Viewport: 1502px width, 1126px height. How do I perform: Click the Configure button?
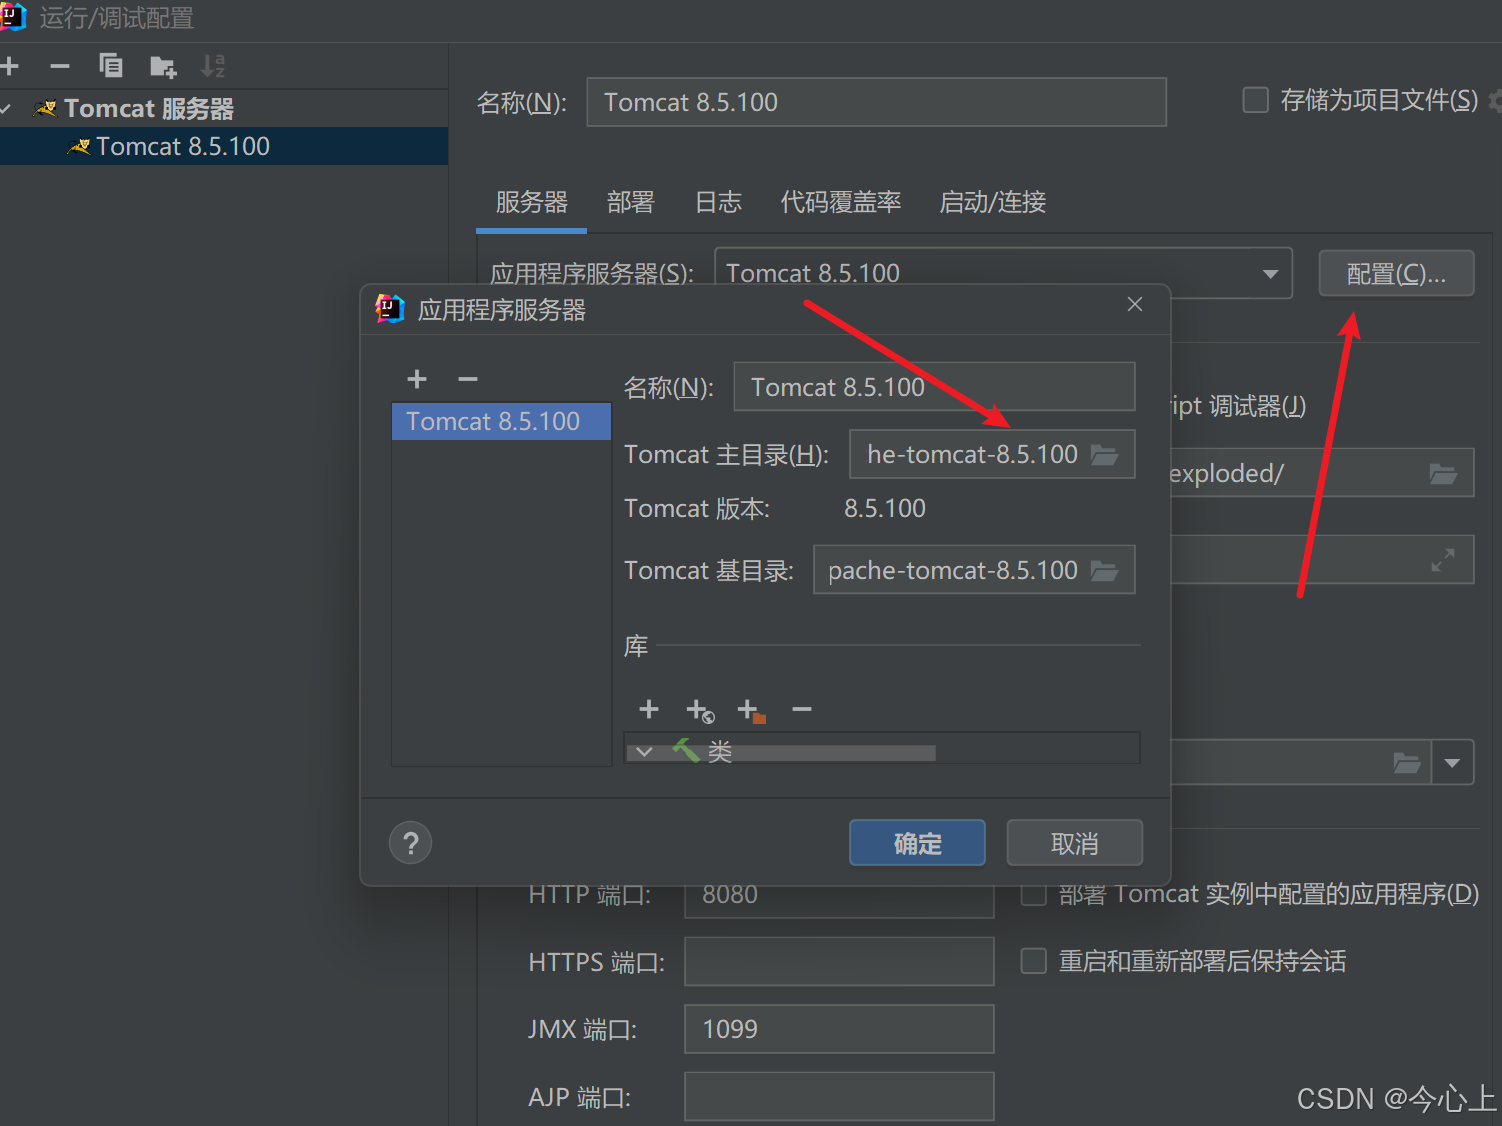[1396, 273]
